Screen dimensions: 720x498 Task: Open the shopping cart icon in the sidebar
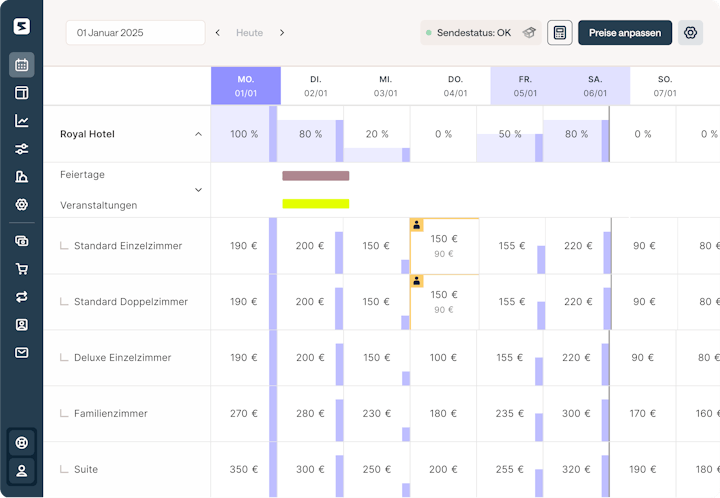tap(22, 269)
